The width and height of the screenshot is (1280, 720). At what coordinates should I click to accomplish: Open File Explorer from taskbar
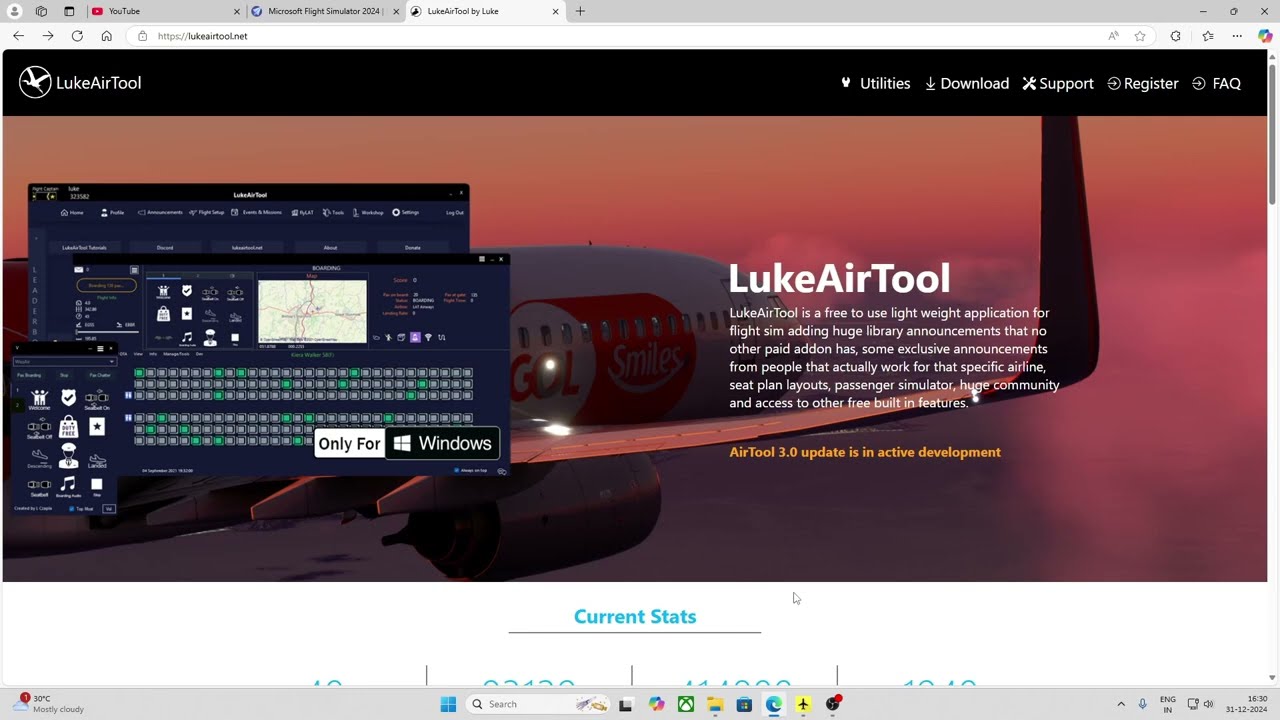click(715, 704)
